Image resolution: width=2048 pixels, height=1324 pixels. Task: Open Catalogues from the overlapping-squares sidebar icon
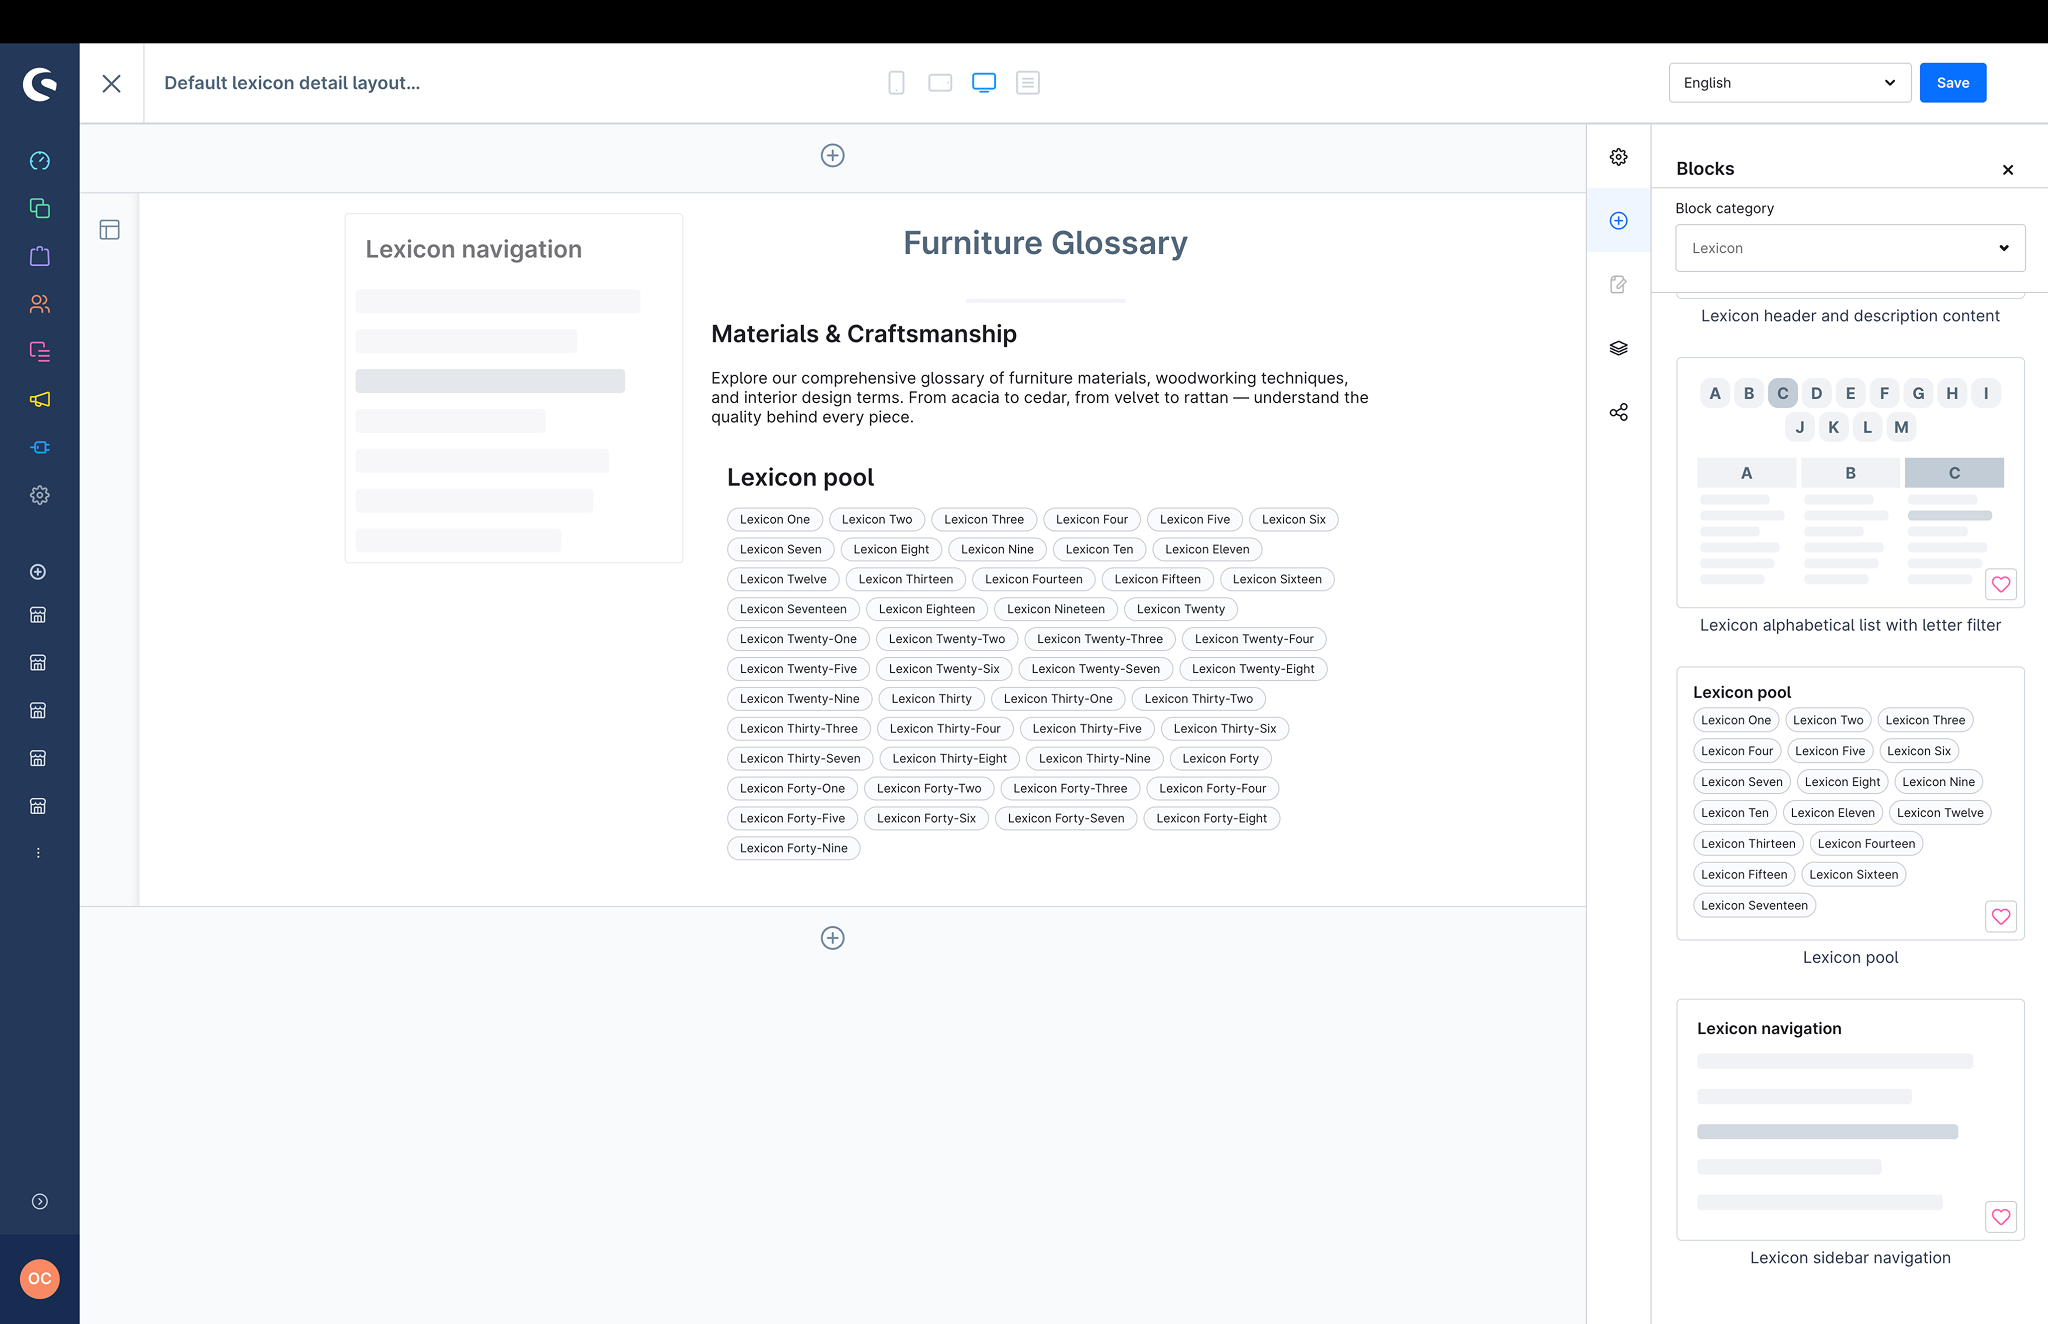coord(39,208)
